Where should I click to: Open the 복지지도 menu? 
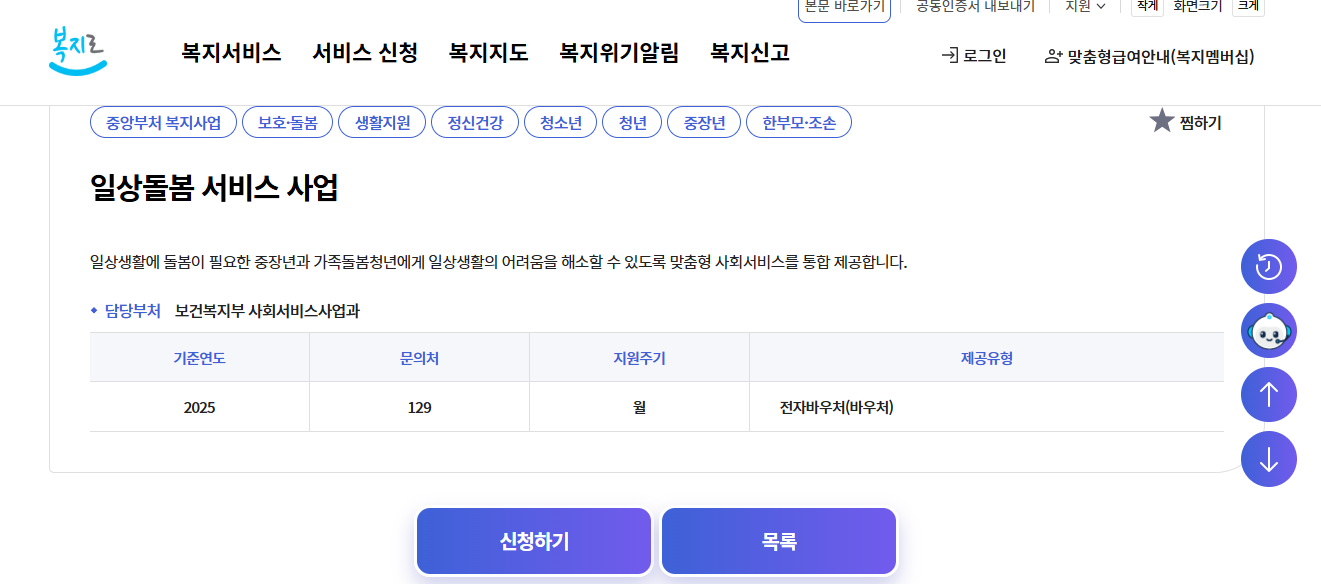click(489, 52)
